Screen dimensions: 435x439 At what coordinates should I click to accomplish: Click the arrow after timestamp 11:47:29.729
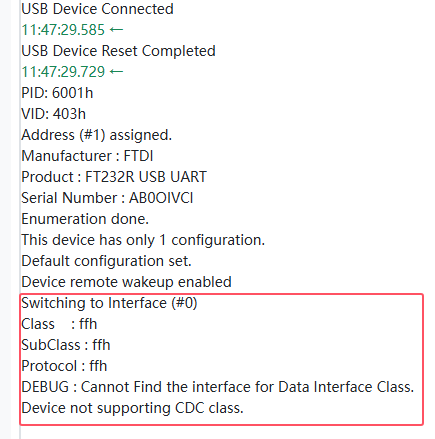pos(116,72)
